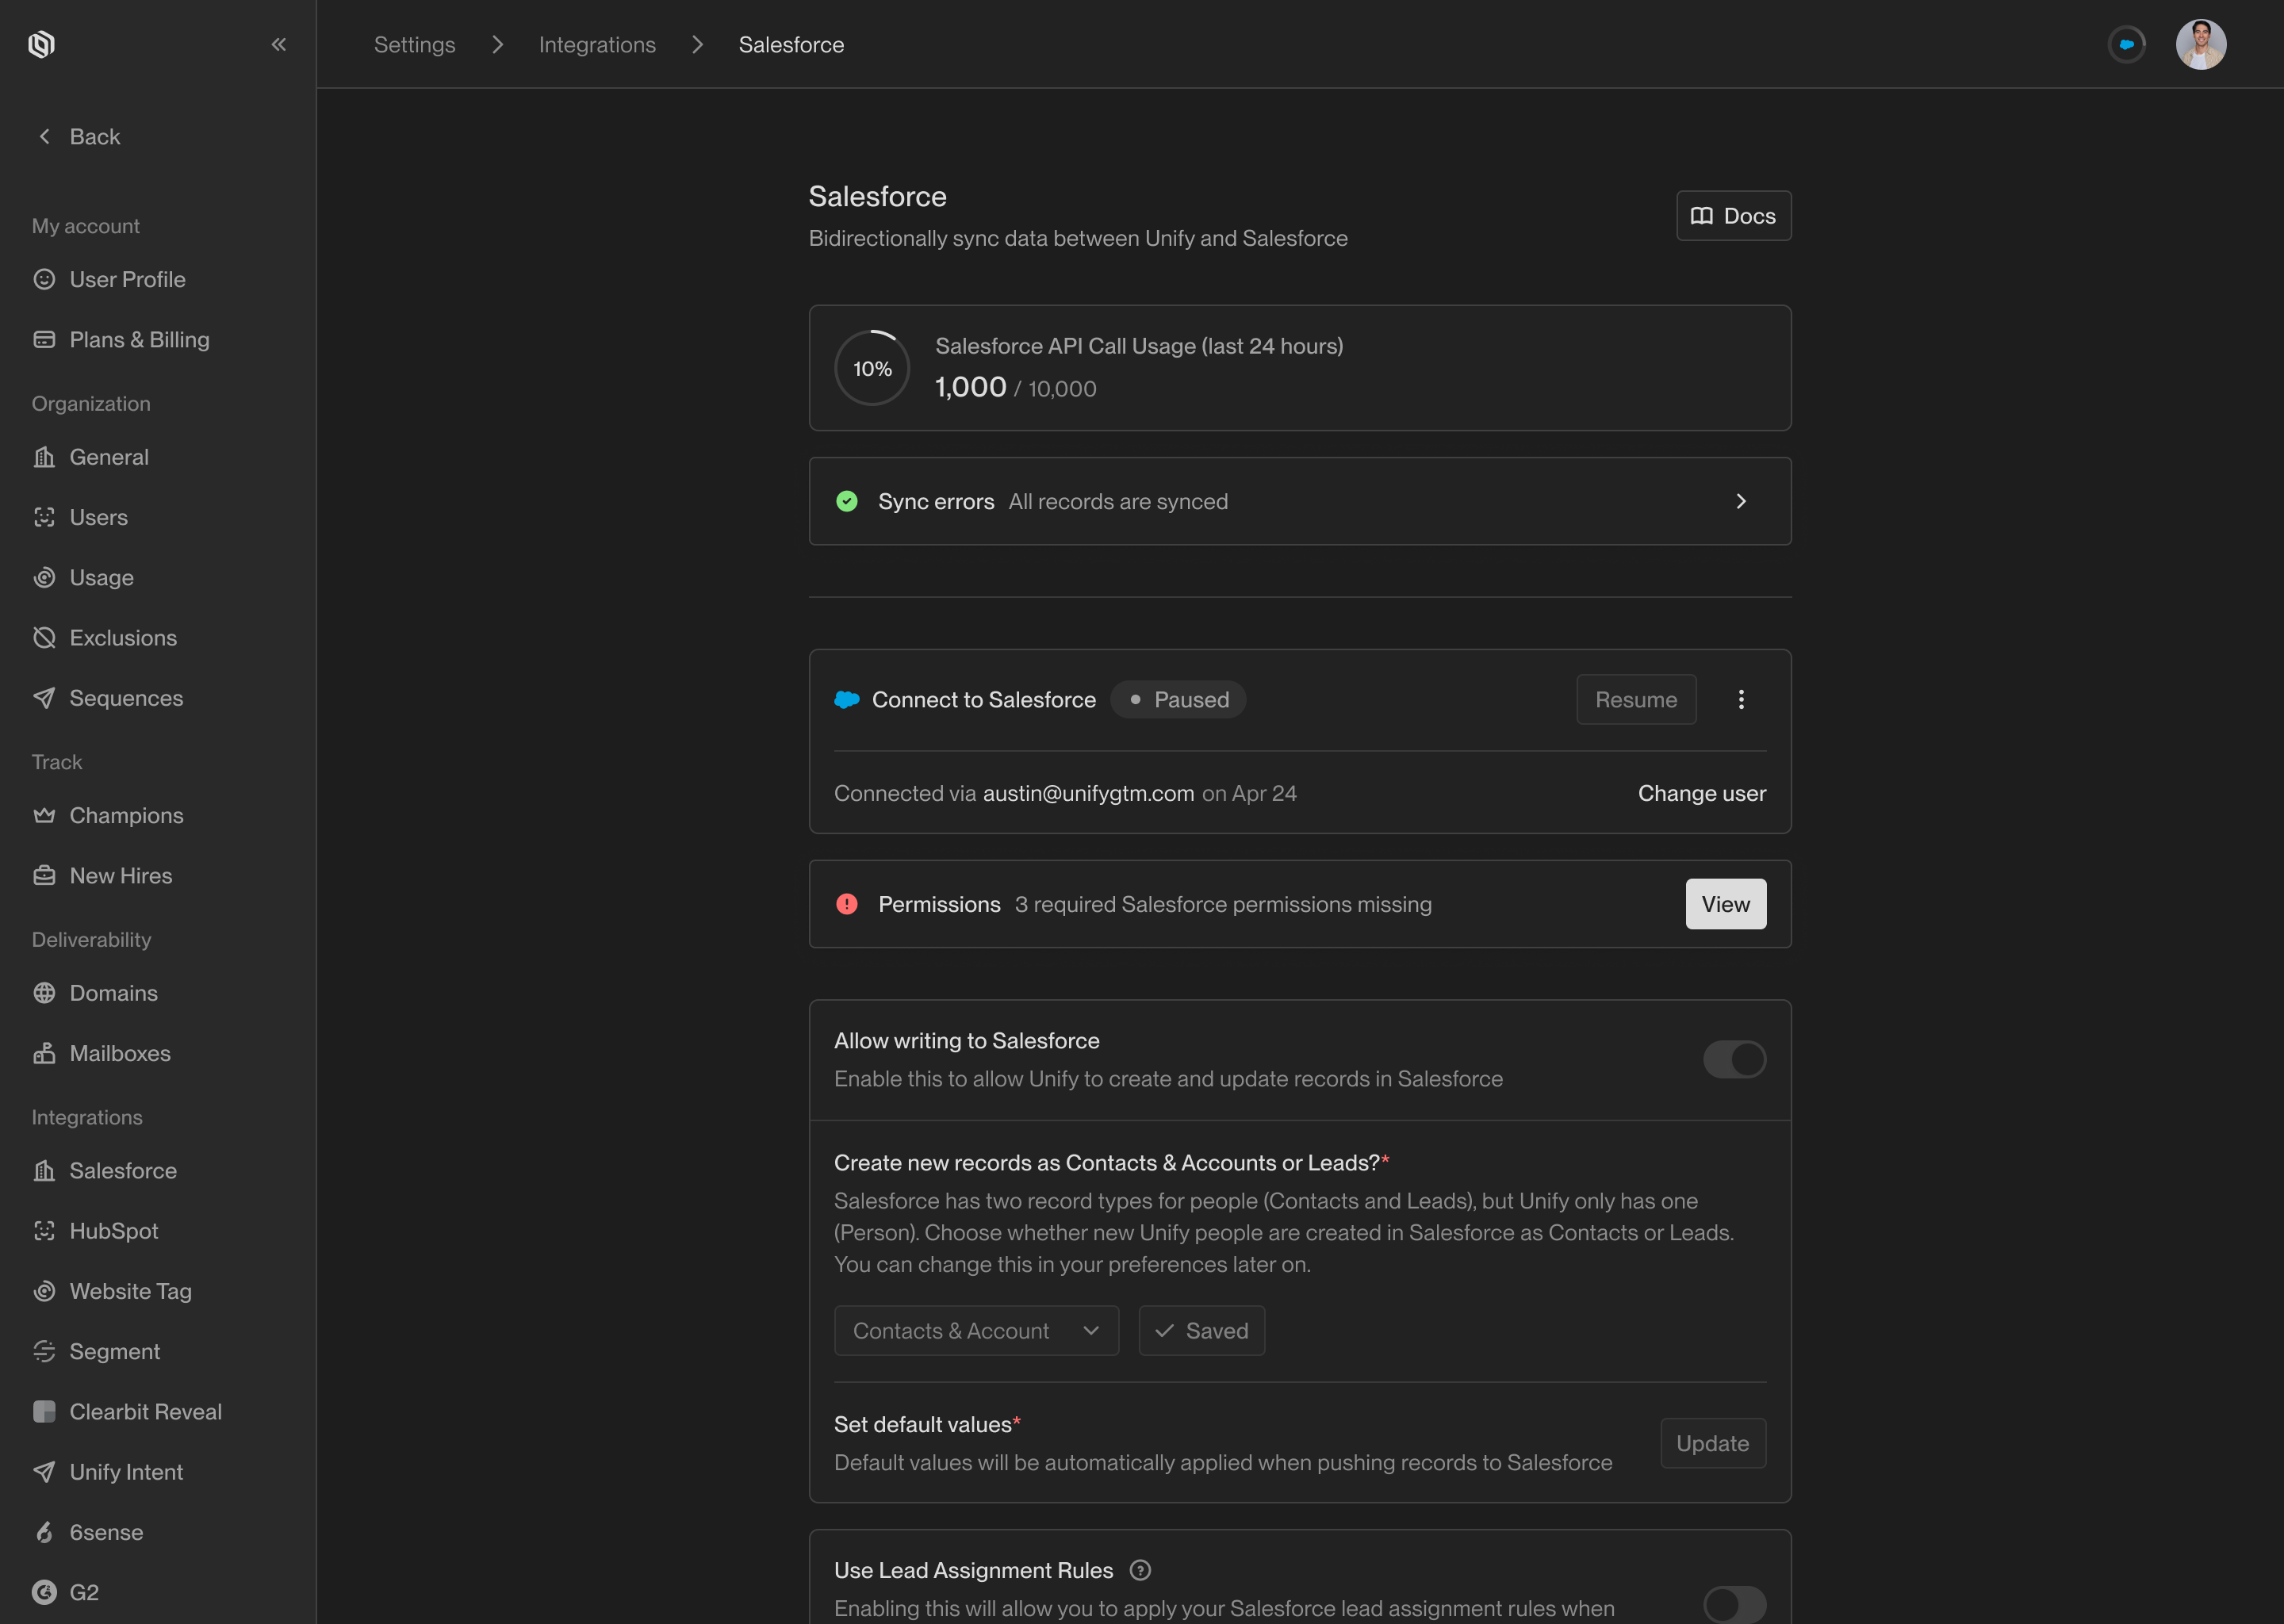Click the help icon next to Lead Assignment Rules
Screen dimensions: 2284x1624
(1140, 1570)
